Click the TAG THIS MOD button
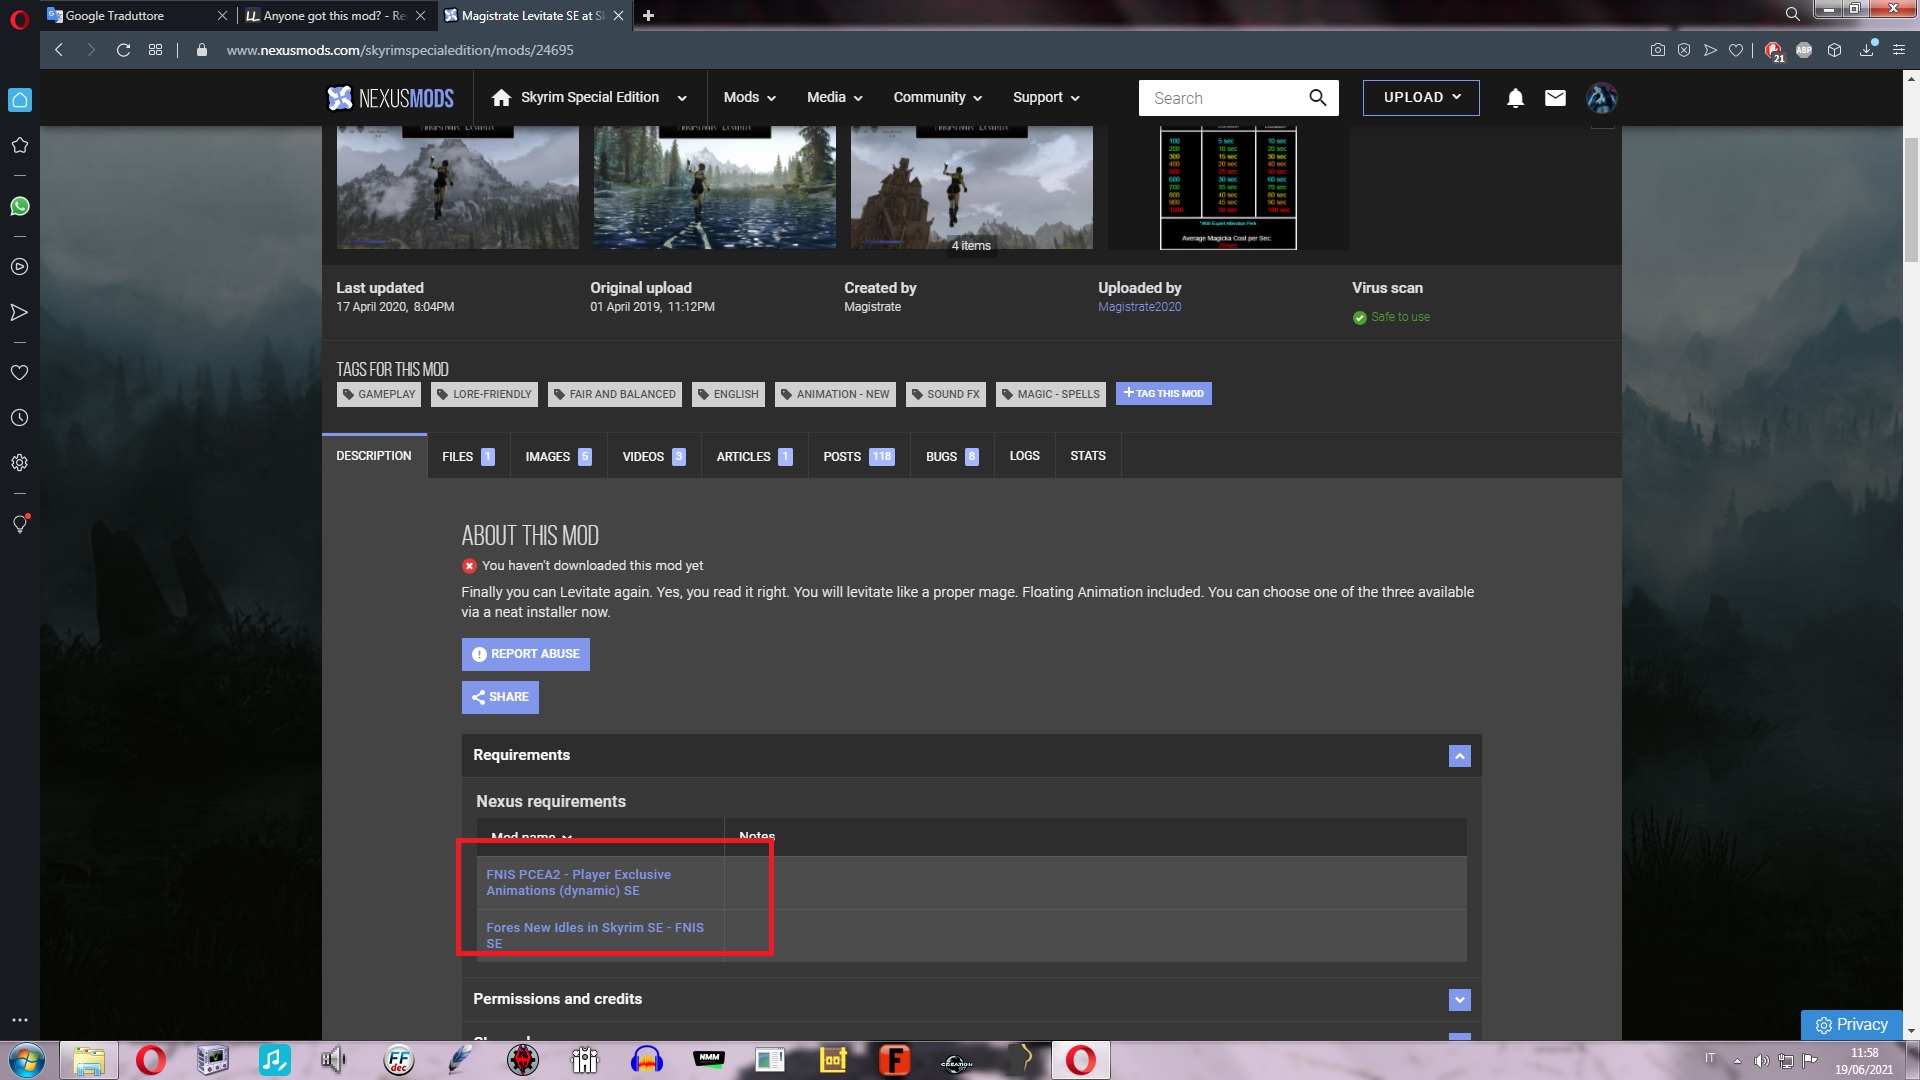This screenshot has width=1920, height=1080. click(x=1163, y=393)
